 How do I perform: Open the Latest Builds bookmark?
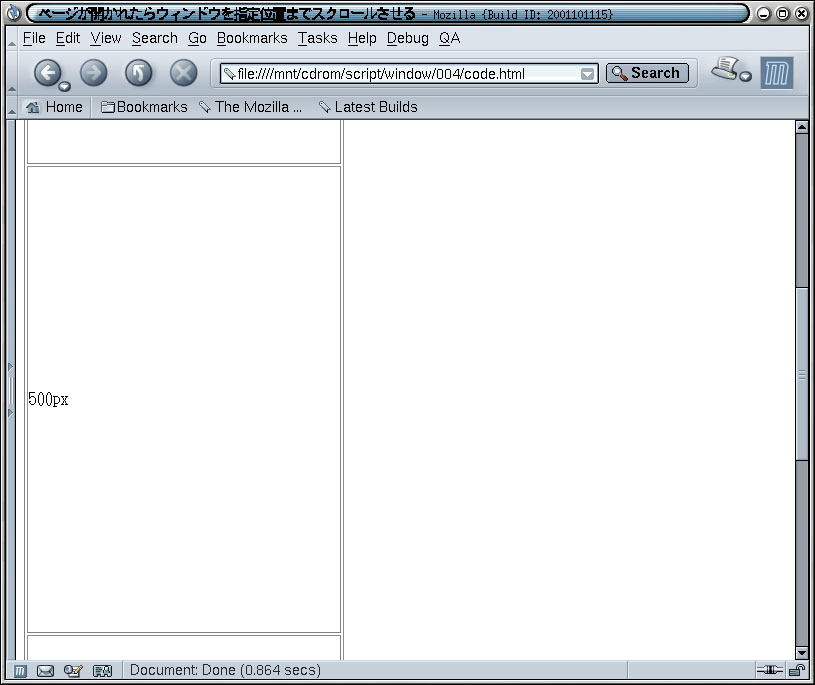(368, 107)
